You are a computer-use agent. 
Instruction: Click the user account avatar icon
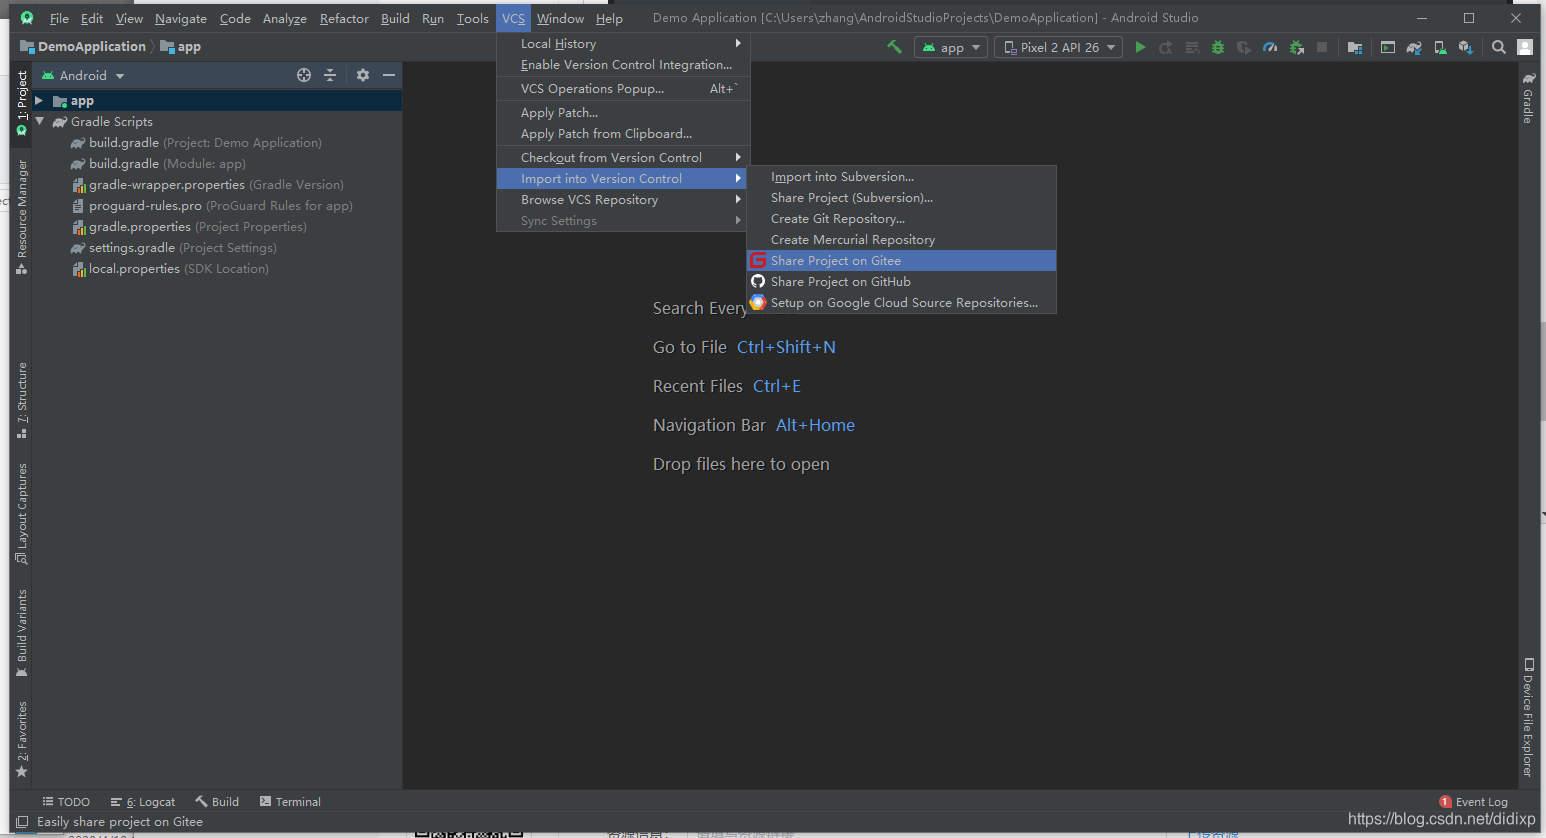(1525, 47)
